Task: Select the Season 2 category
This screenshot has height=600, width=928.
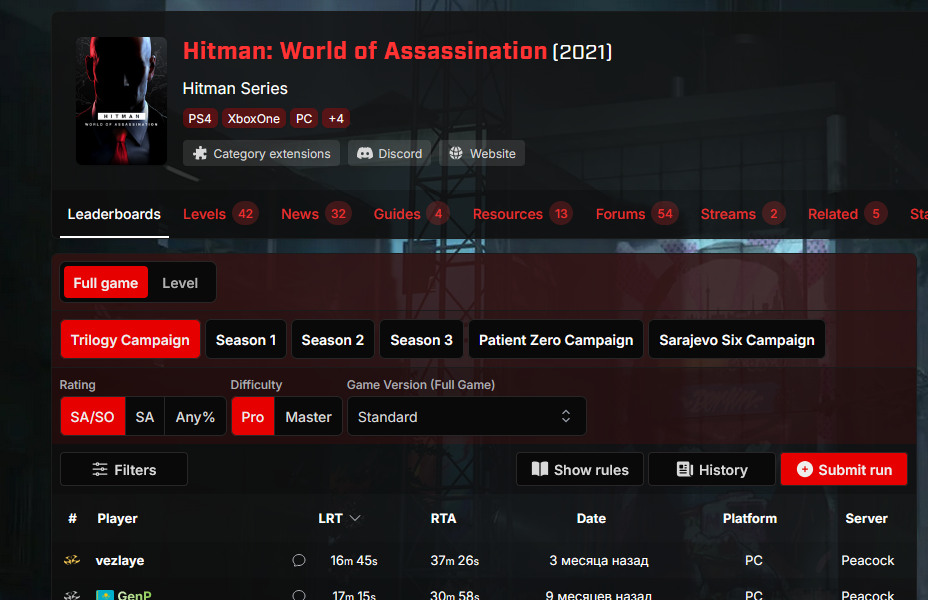Action: click(x=333, y=340)
